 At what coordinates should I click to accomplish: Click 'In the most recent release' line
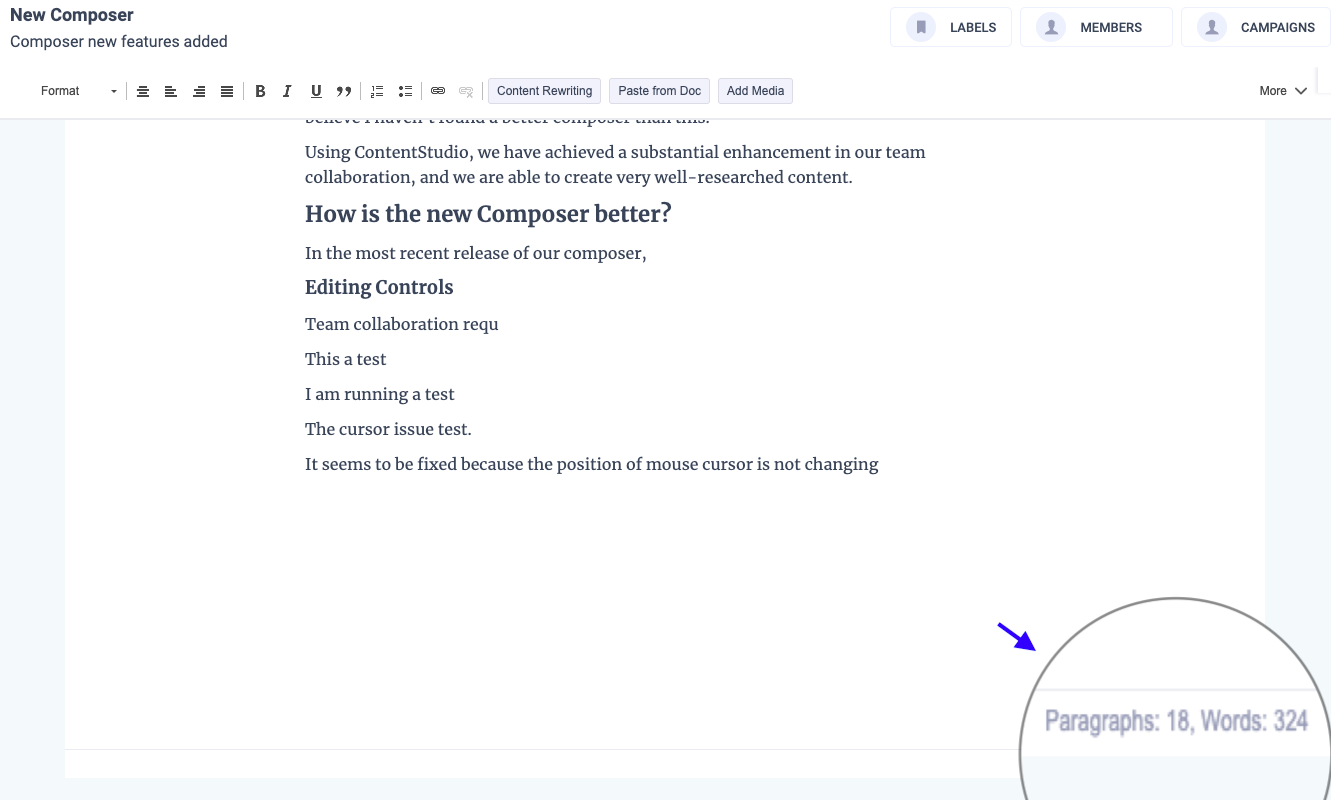[x=476, y=253]
